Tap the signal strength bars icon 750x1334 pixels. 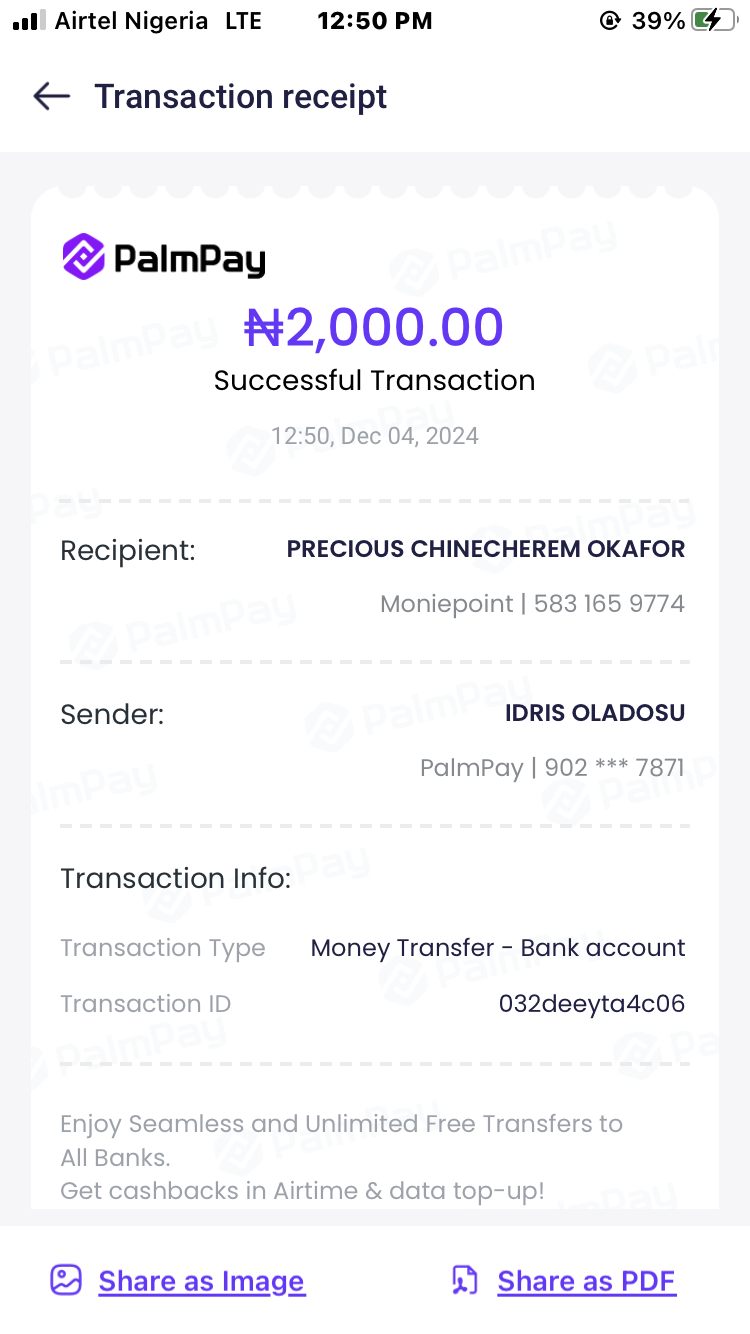click(29, 21)
